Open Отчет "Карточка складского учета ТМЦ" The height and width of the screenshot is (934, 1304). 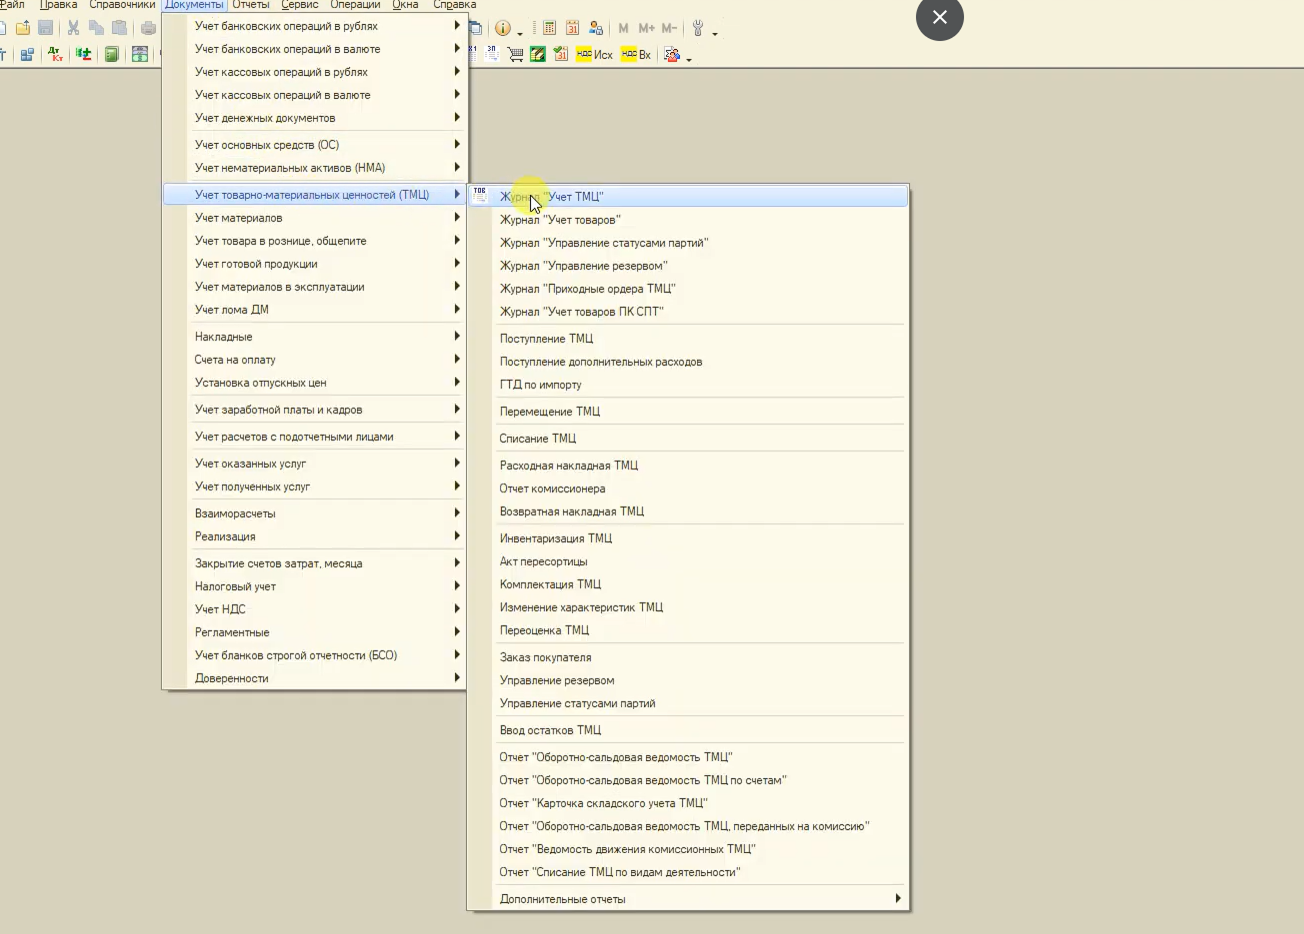688,804
